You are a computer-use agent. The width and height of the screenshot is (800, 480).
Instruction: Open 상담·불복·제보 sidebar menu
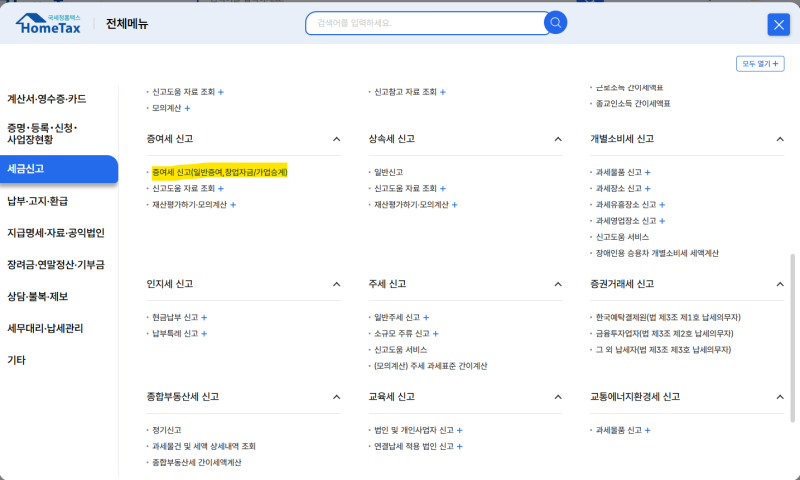[37, 296]
